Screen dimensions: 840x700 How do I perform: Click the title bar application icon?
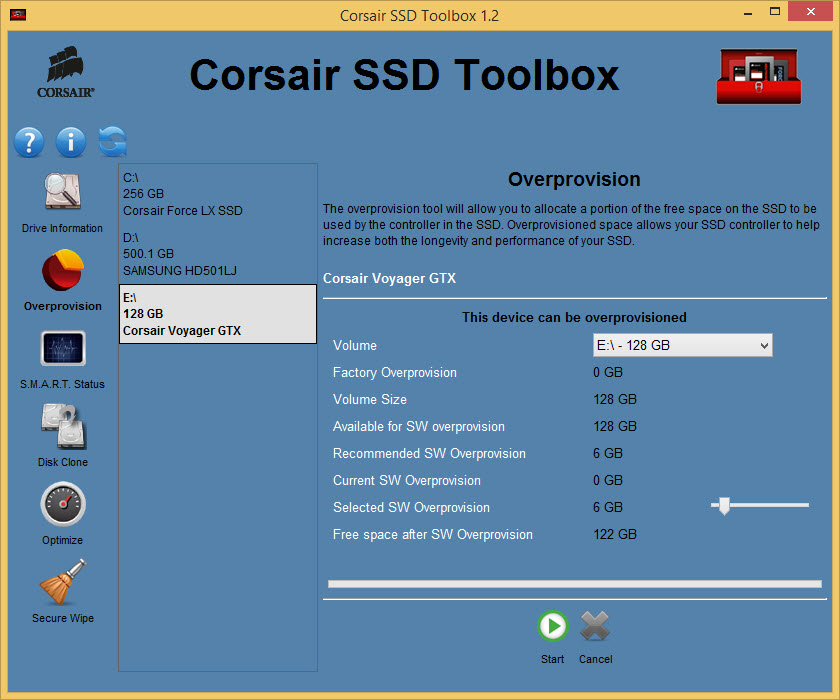[18, 14]
